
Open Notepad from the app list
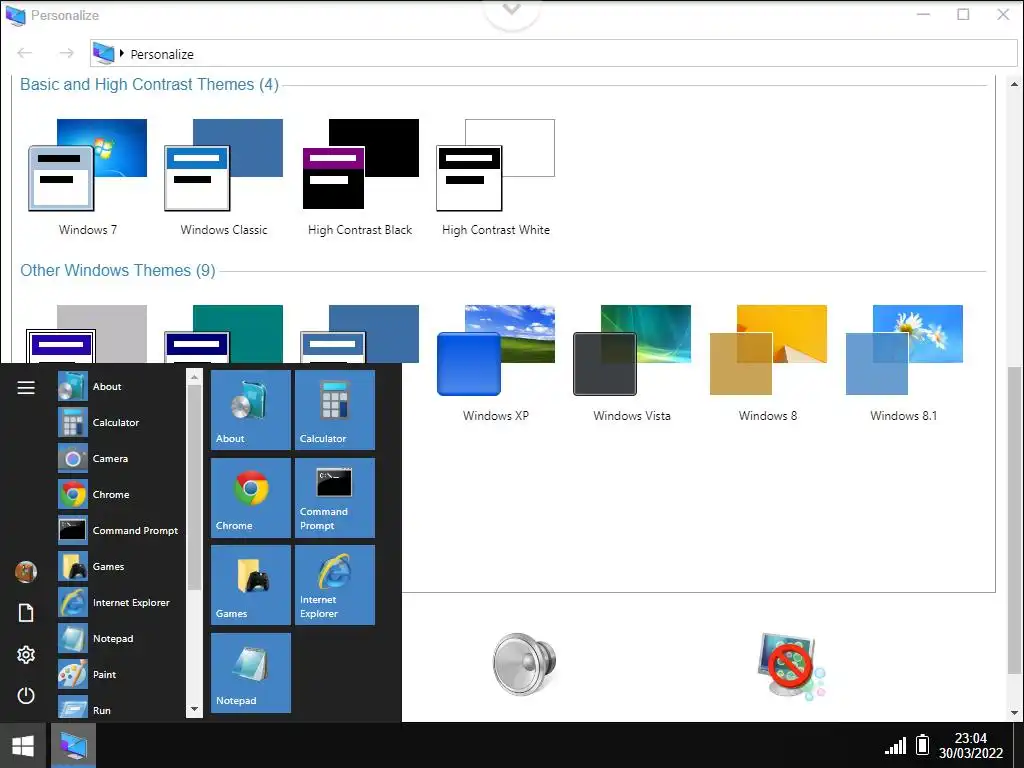[120, 638]
